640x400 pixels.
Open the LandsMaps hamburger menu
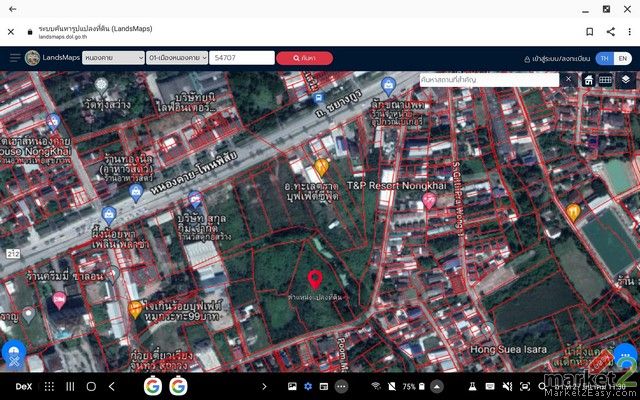(15, 58)
